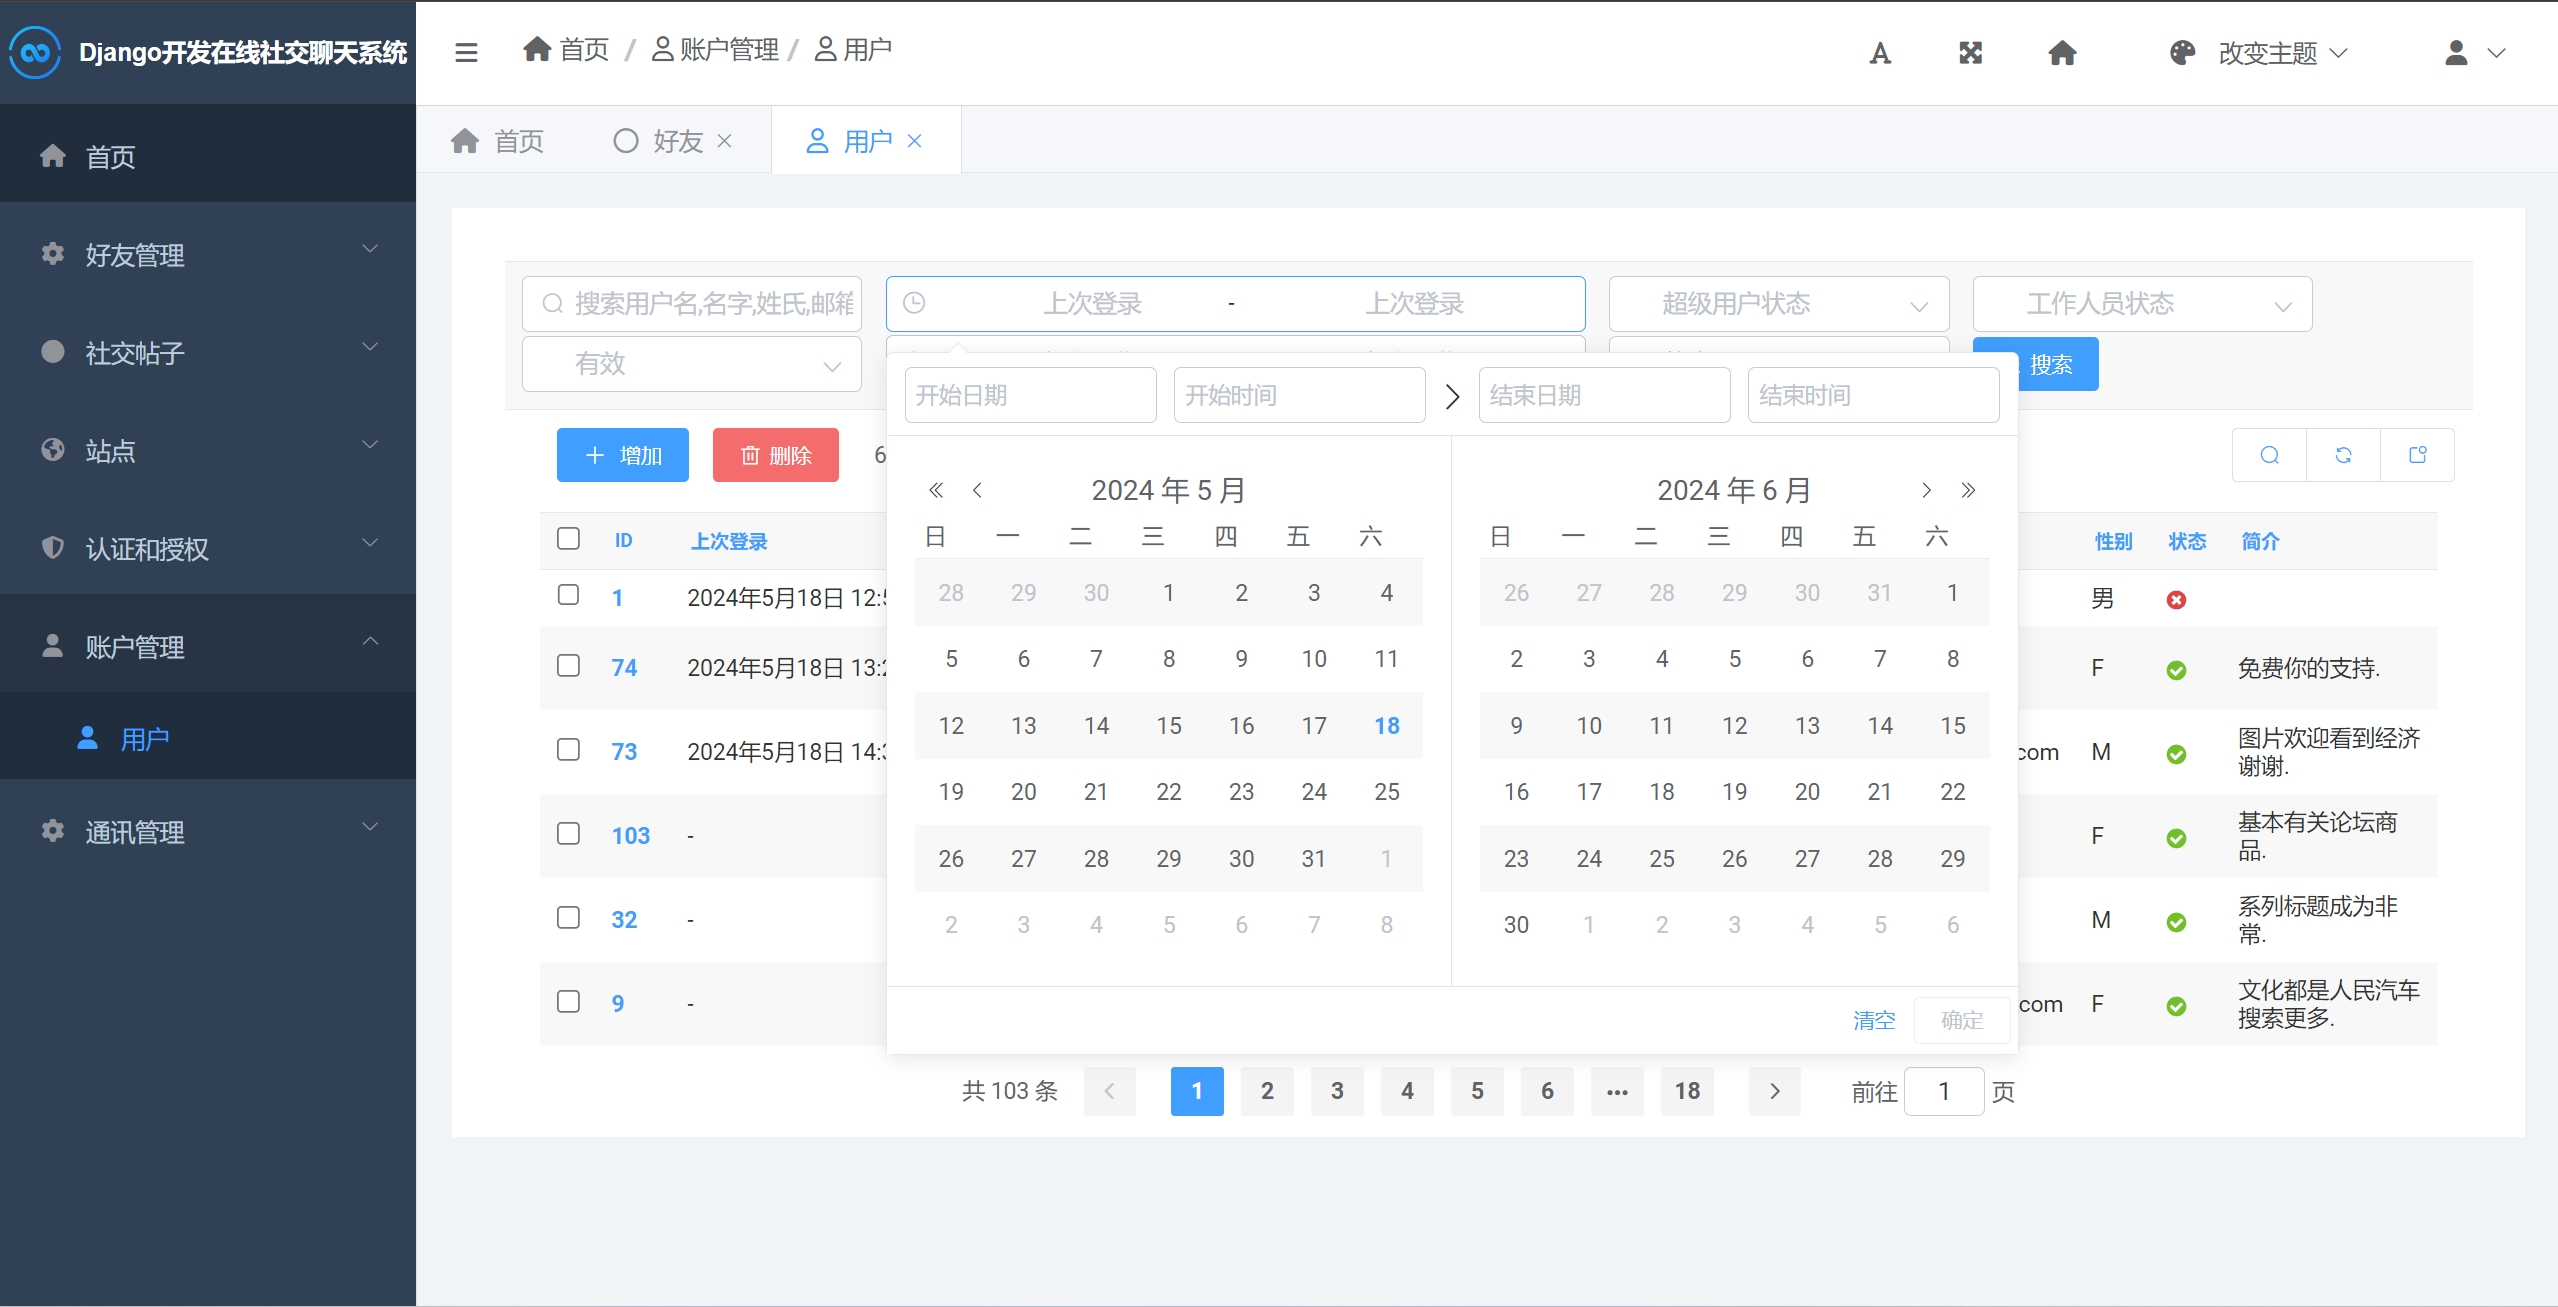
Task: Go to previous month in calendar
Action: (x=977, y=490)
